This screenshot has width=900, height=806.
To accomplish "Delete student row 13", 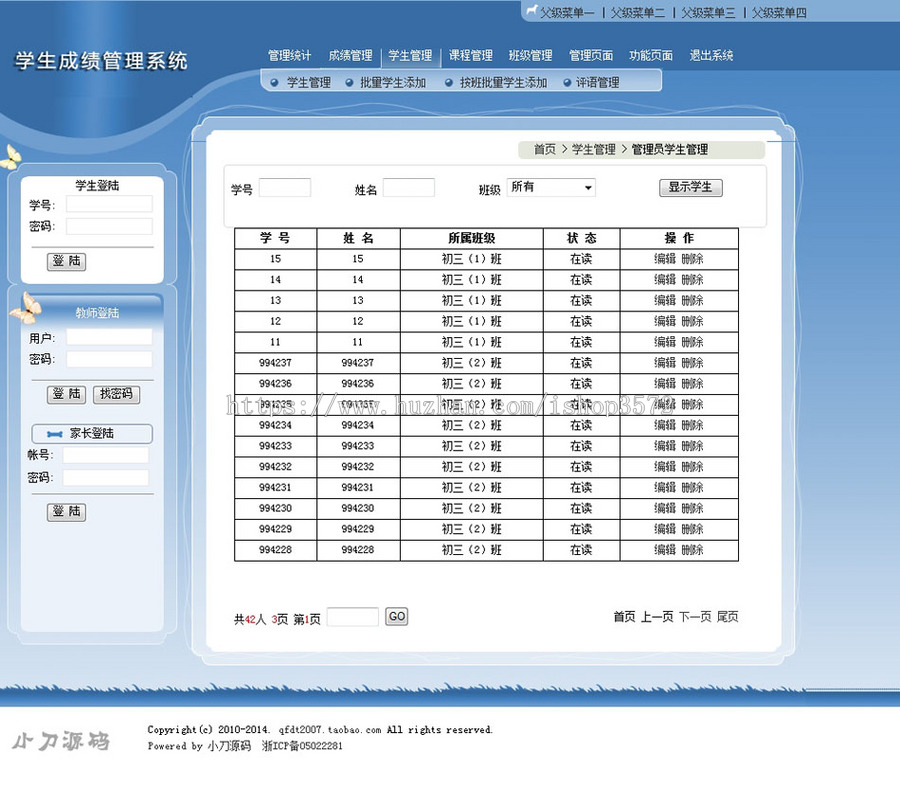I will click(x=692, y=300).
